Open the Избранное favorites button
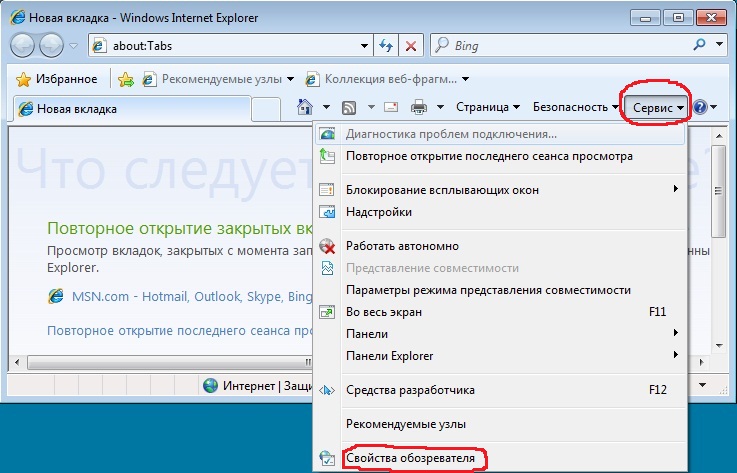This screenshot has height=473, width=737. tap(56, 79)
